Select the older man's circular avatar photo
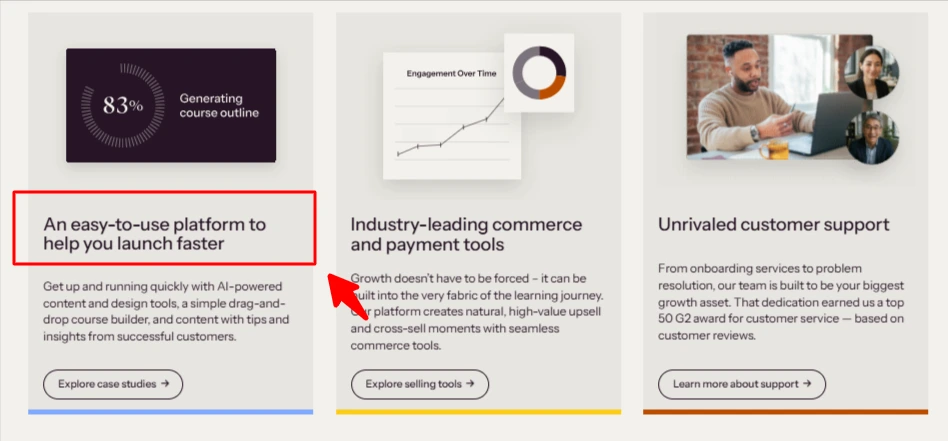The width and height of the screenshot is (948, 441). click(872, 137)
